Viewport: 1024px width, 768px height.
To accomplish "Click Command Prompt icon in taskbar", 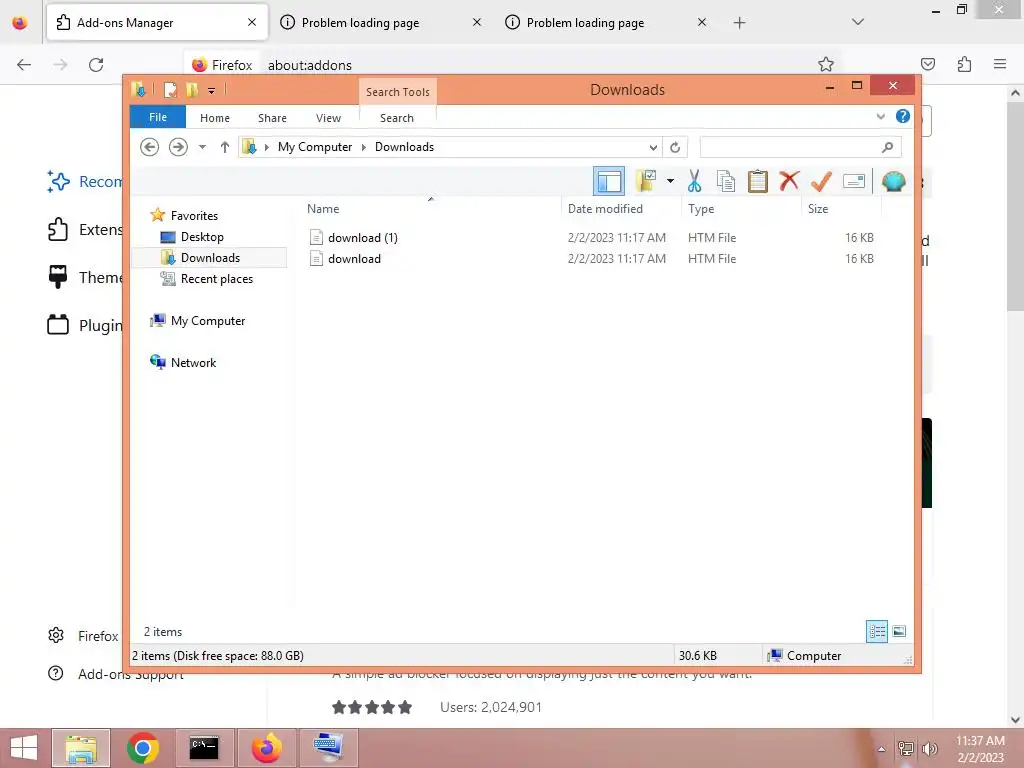I will tap(204, 748).
